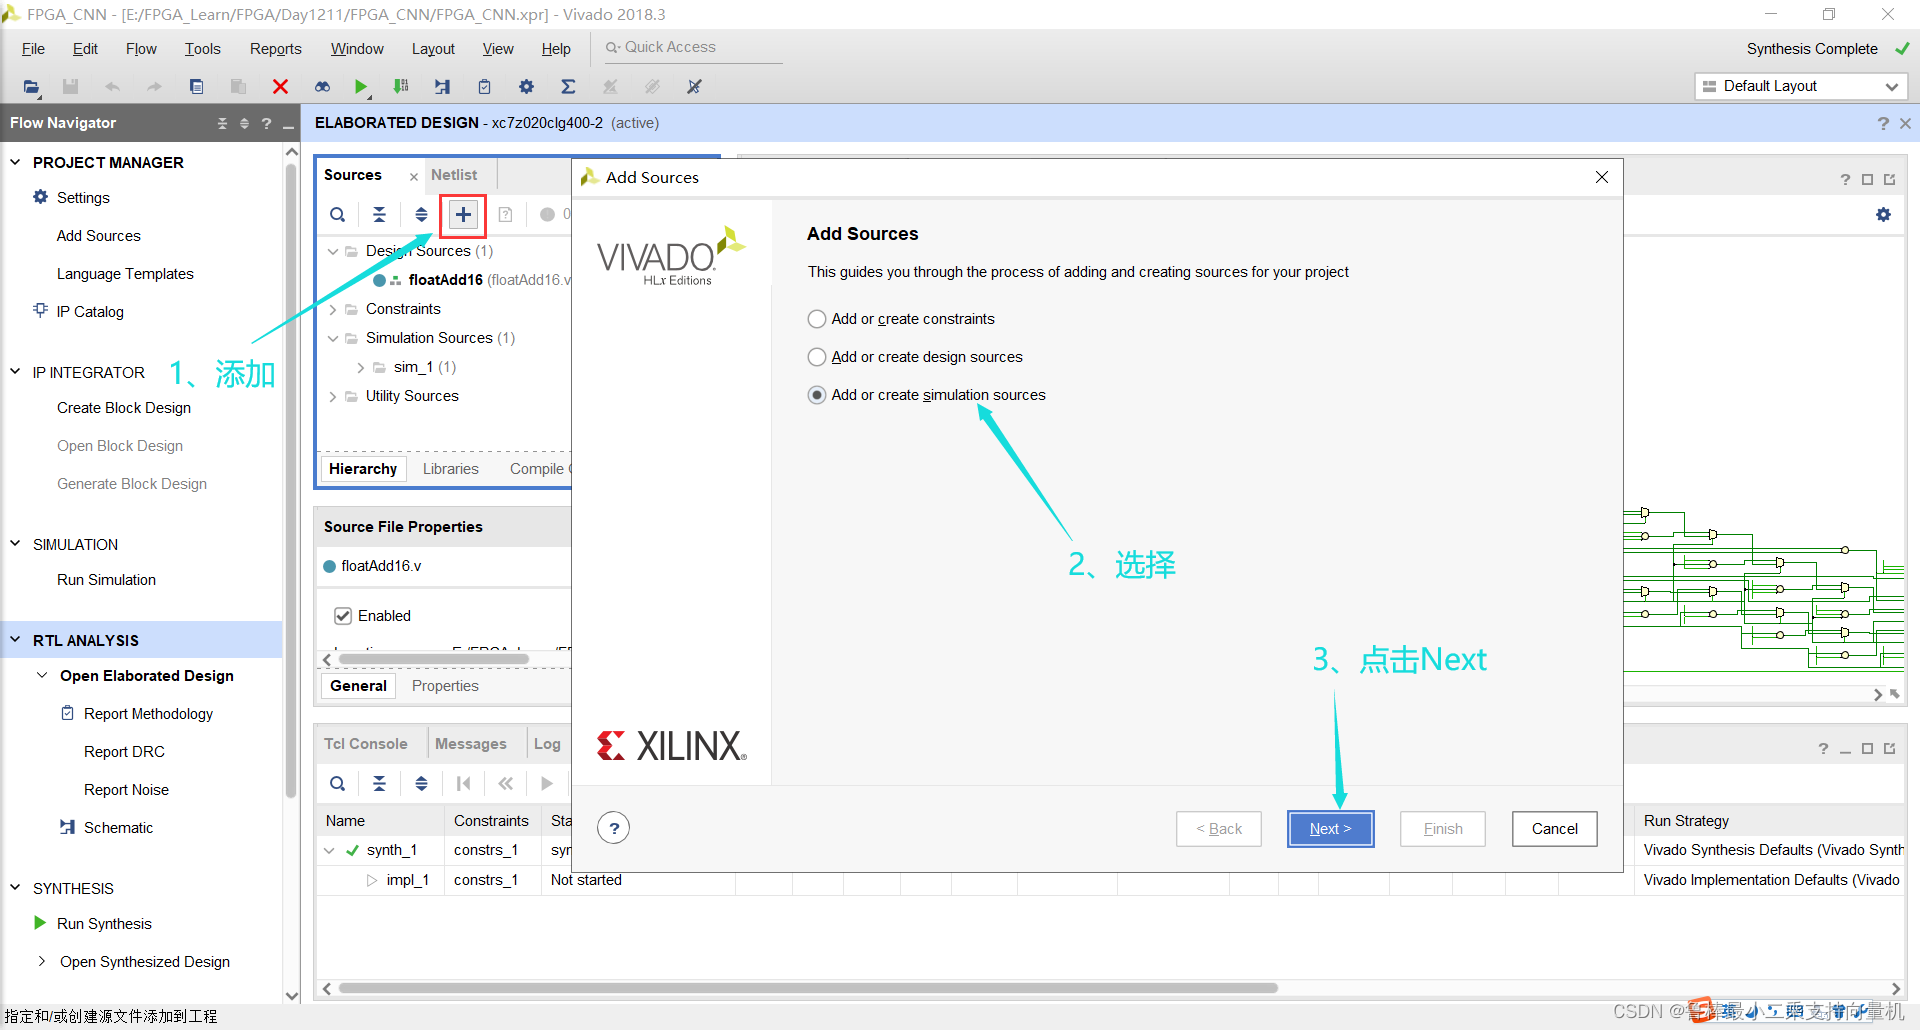Collapse the Design Sources tree node
The width and height of the screenshot is (1920, 1030).
pos(333,251)
